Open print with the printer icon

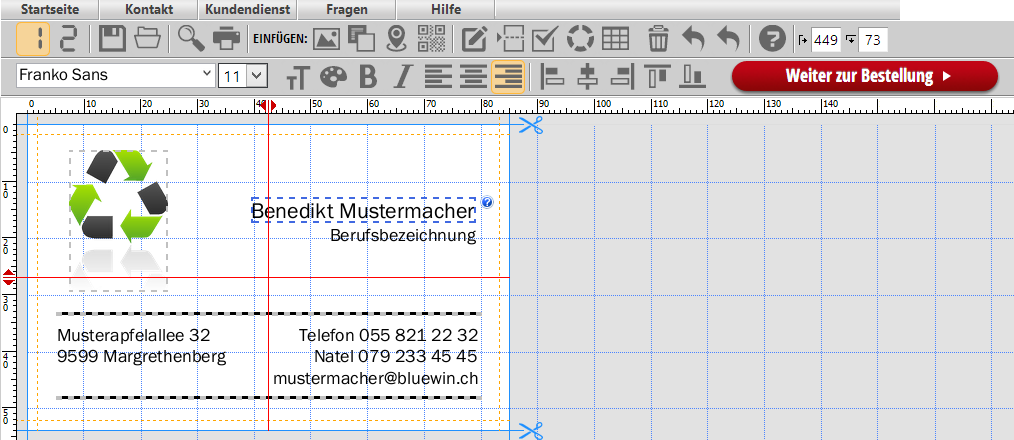tap(226, 40)
